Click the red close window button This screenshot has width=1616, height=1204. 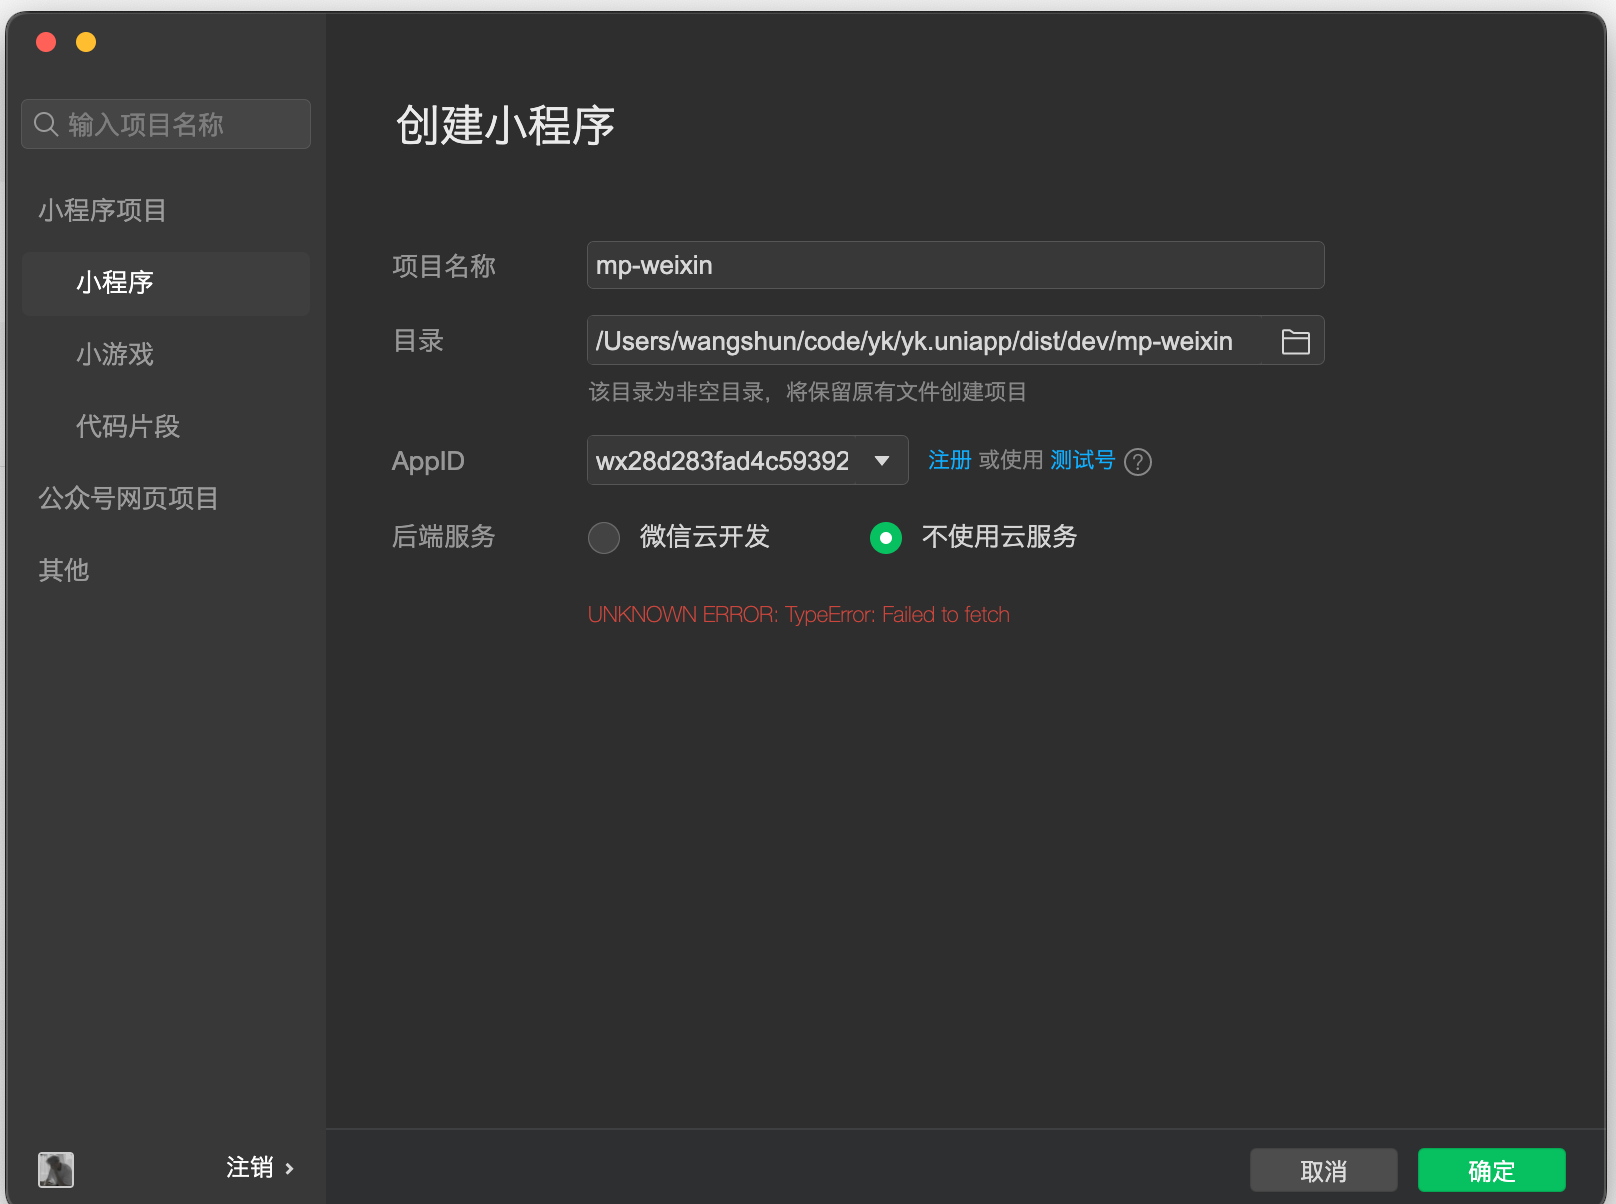pyautogui.click(x=46, y=42)
